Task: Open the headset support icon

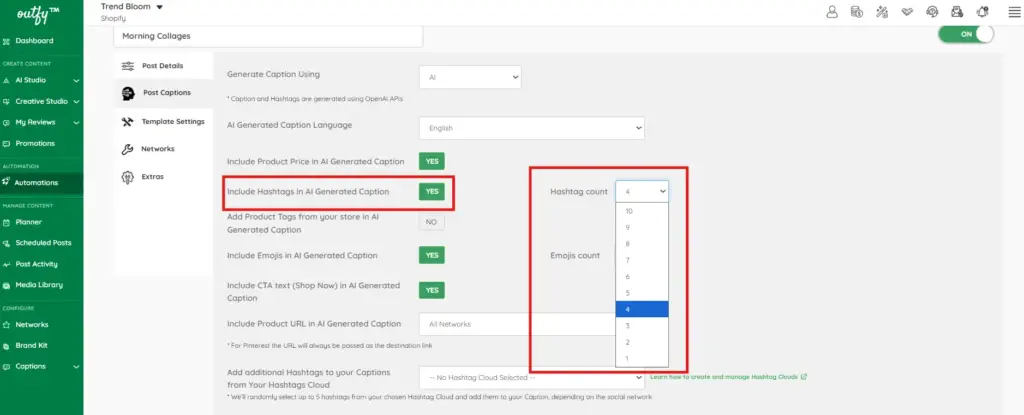Action: [x=932, y=11]
